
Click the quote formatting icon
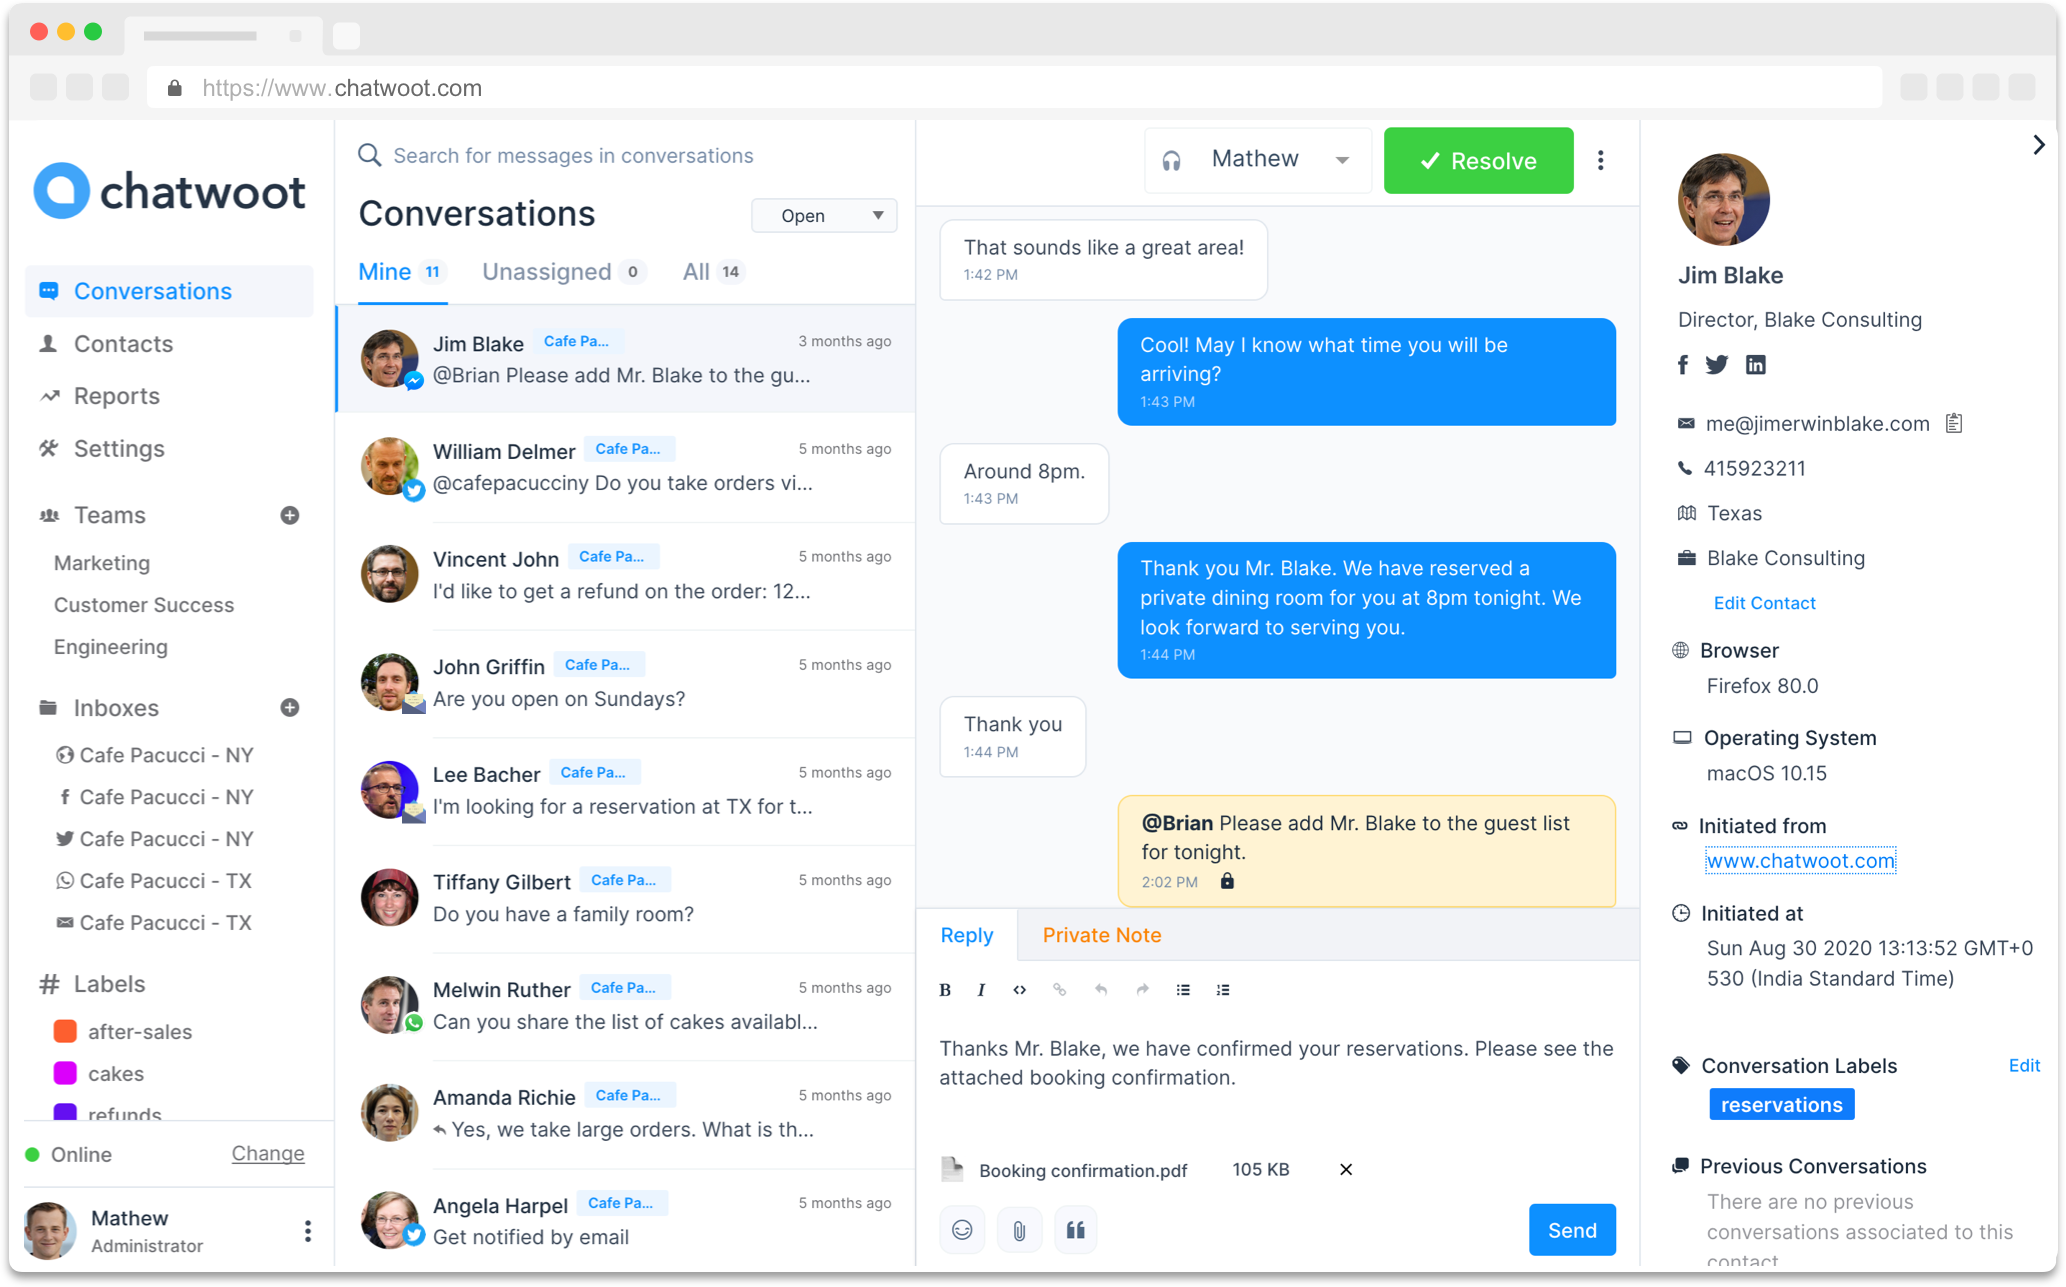coord(1076,1229)
